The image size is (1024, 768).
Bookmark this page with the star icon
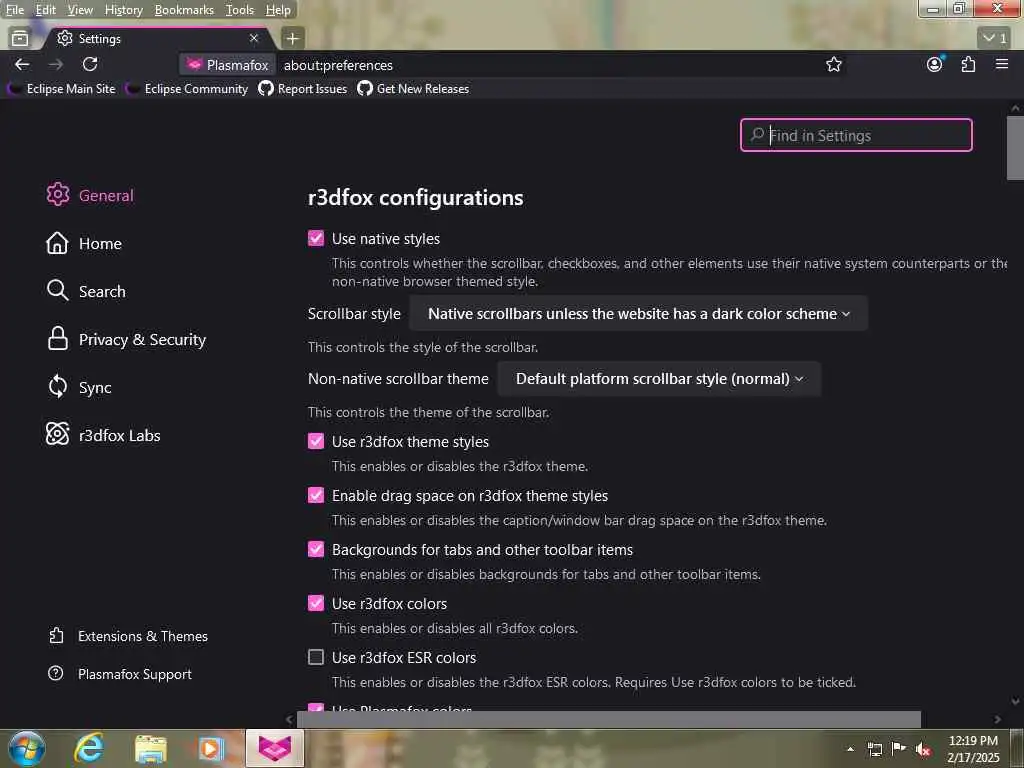(833, 64)
